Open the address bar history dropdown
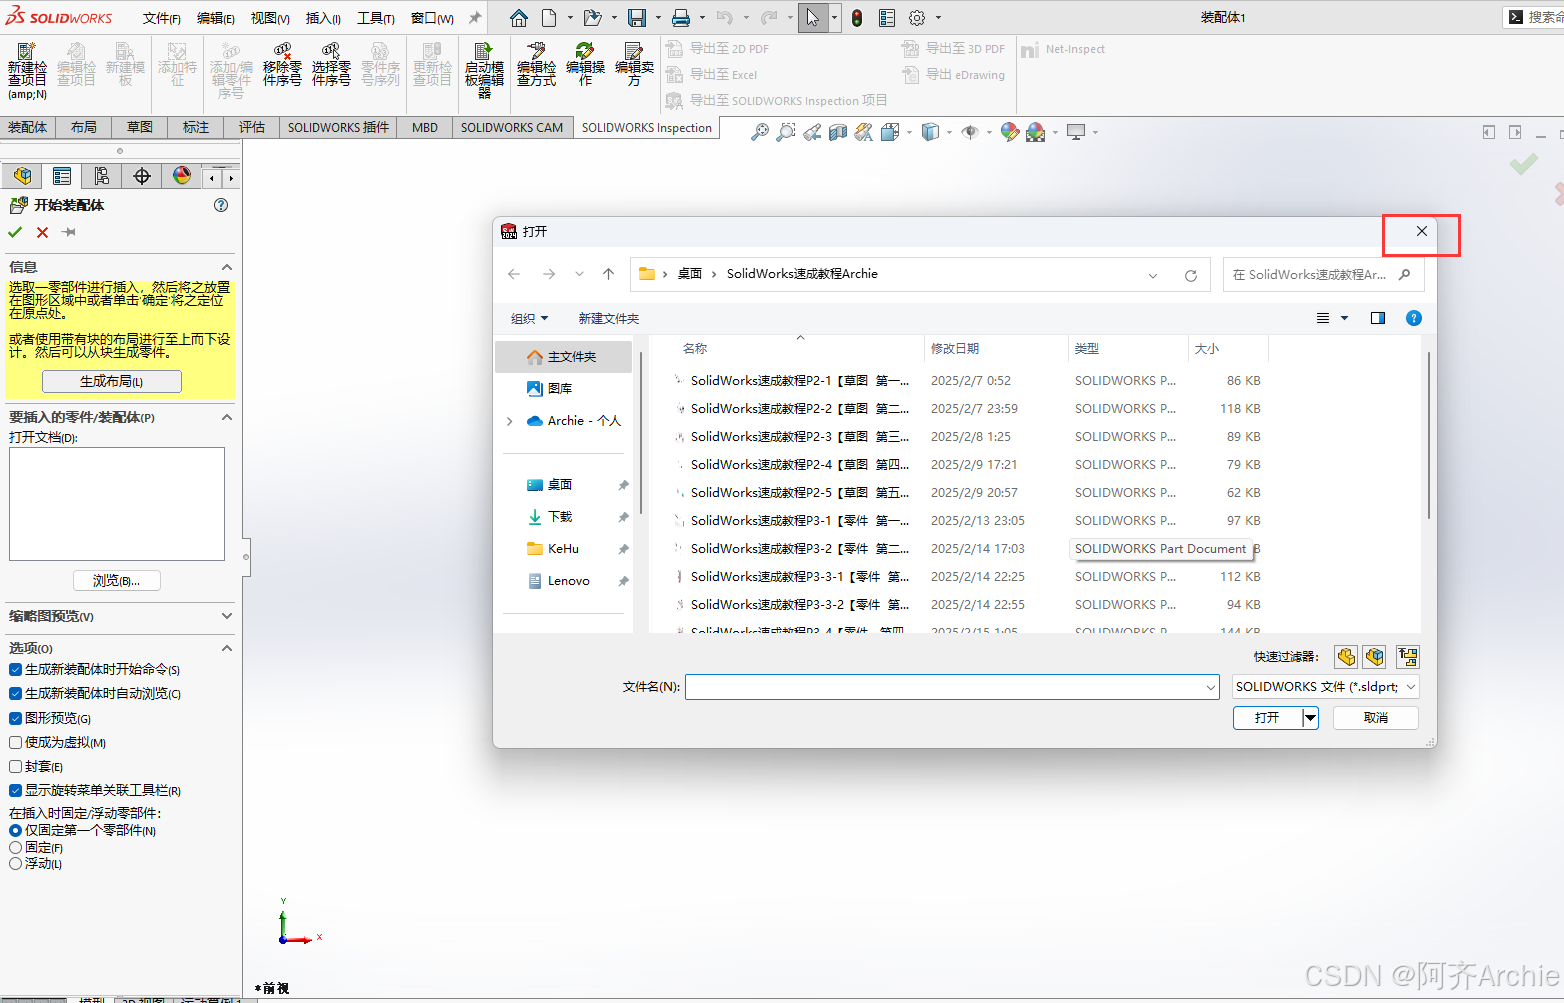Image resolution: width=1564 pixels, height=1003 pixels. (x=1153, y=275)
